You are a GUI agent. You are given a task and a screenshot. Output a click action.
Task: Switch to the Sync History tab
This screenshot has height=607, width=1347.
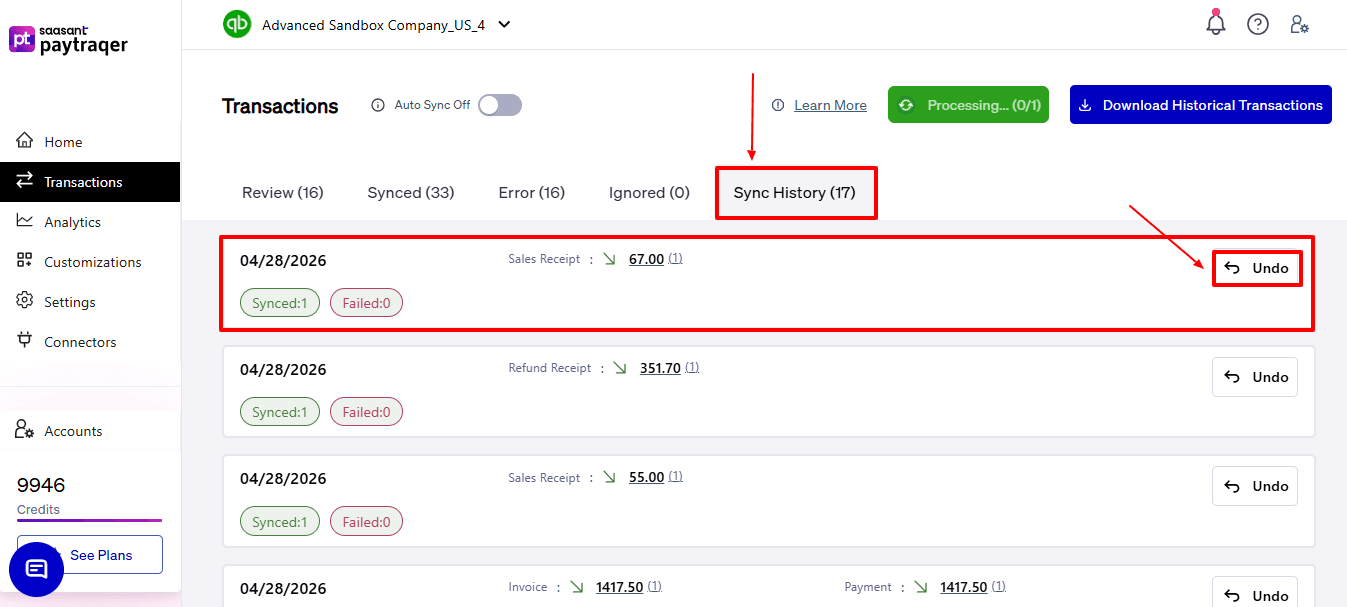[795, 192]
